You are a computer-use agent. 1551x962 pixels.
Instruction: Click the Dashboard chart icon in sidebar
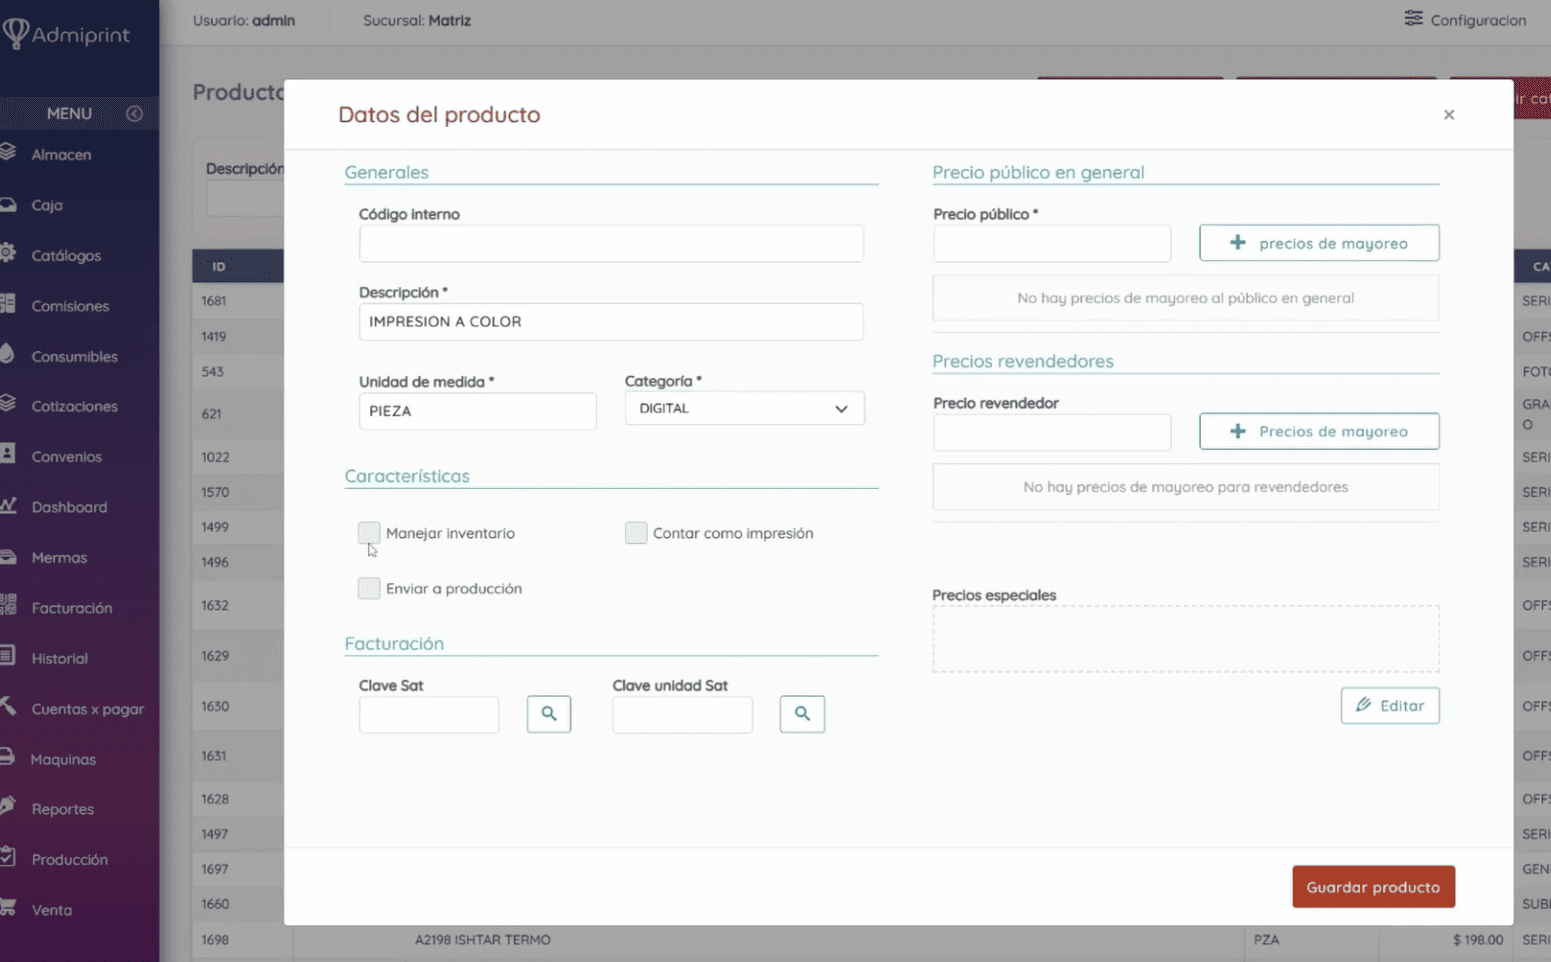(x=8, y=506)
